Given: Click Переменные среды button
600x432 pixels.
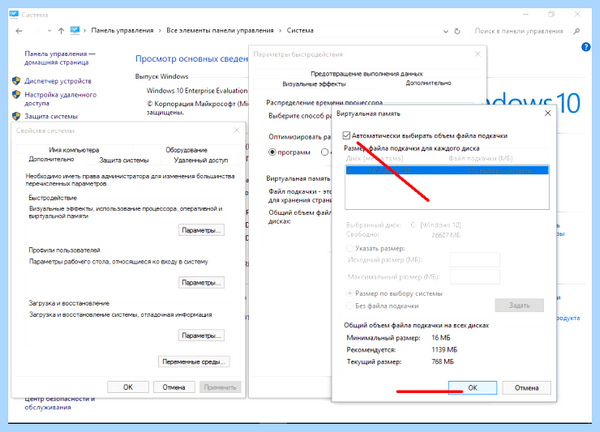Looking at the screenshot, I should (x=194, y=362).
